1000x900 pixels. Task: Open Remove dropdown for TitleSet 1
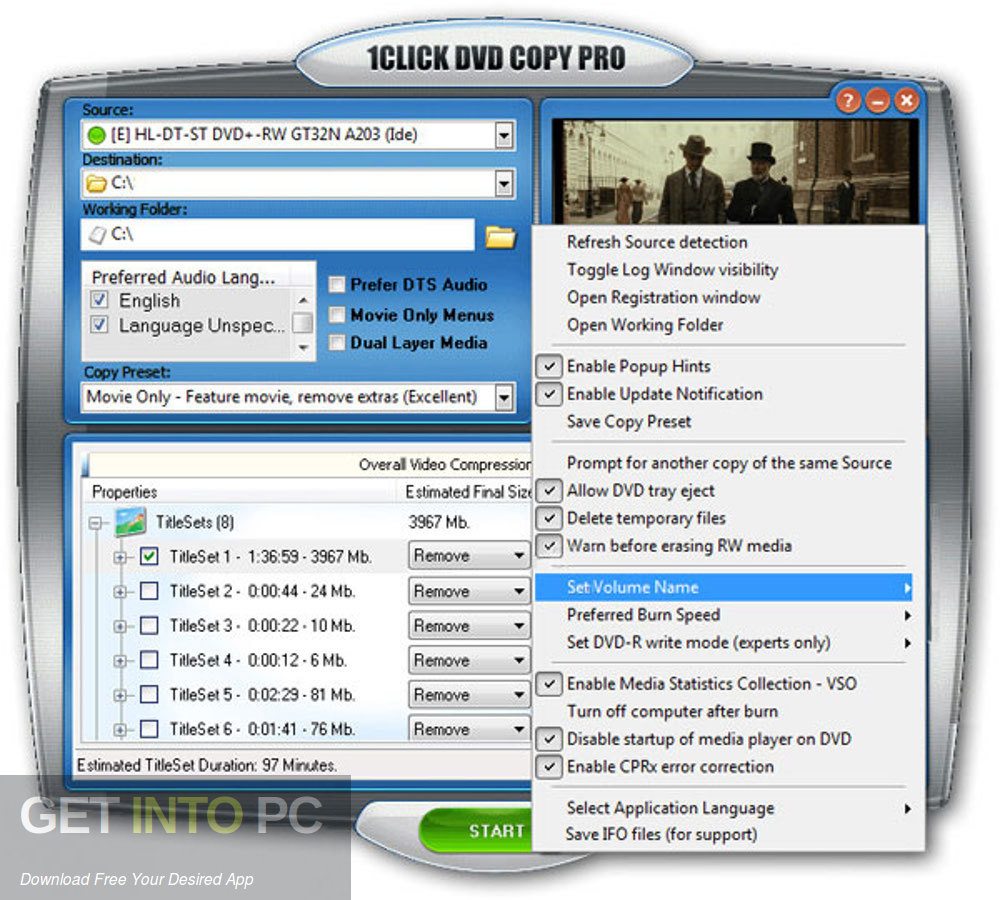tap(469, 556)
